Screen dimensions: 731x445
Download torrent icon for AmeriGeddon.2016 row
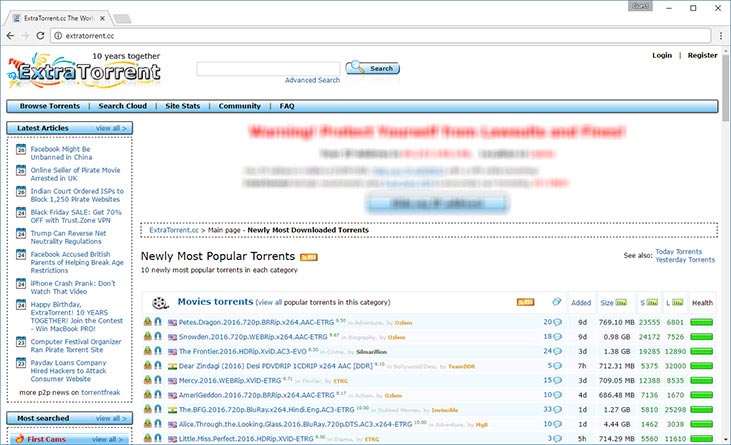click(148, 394)
